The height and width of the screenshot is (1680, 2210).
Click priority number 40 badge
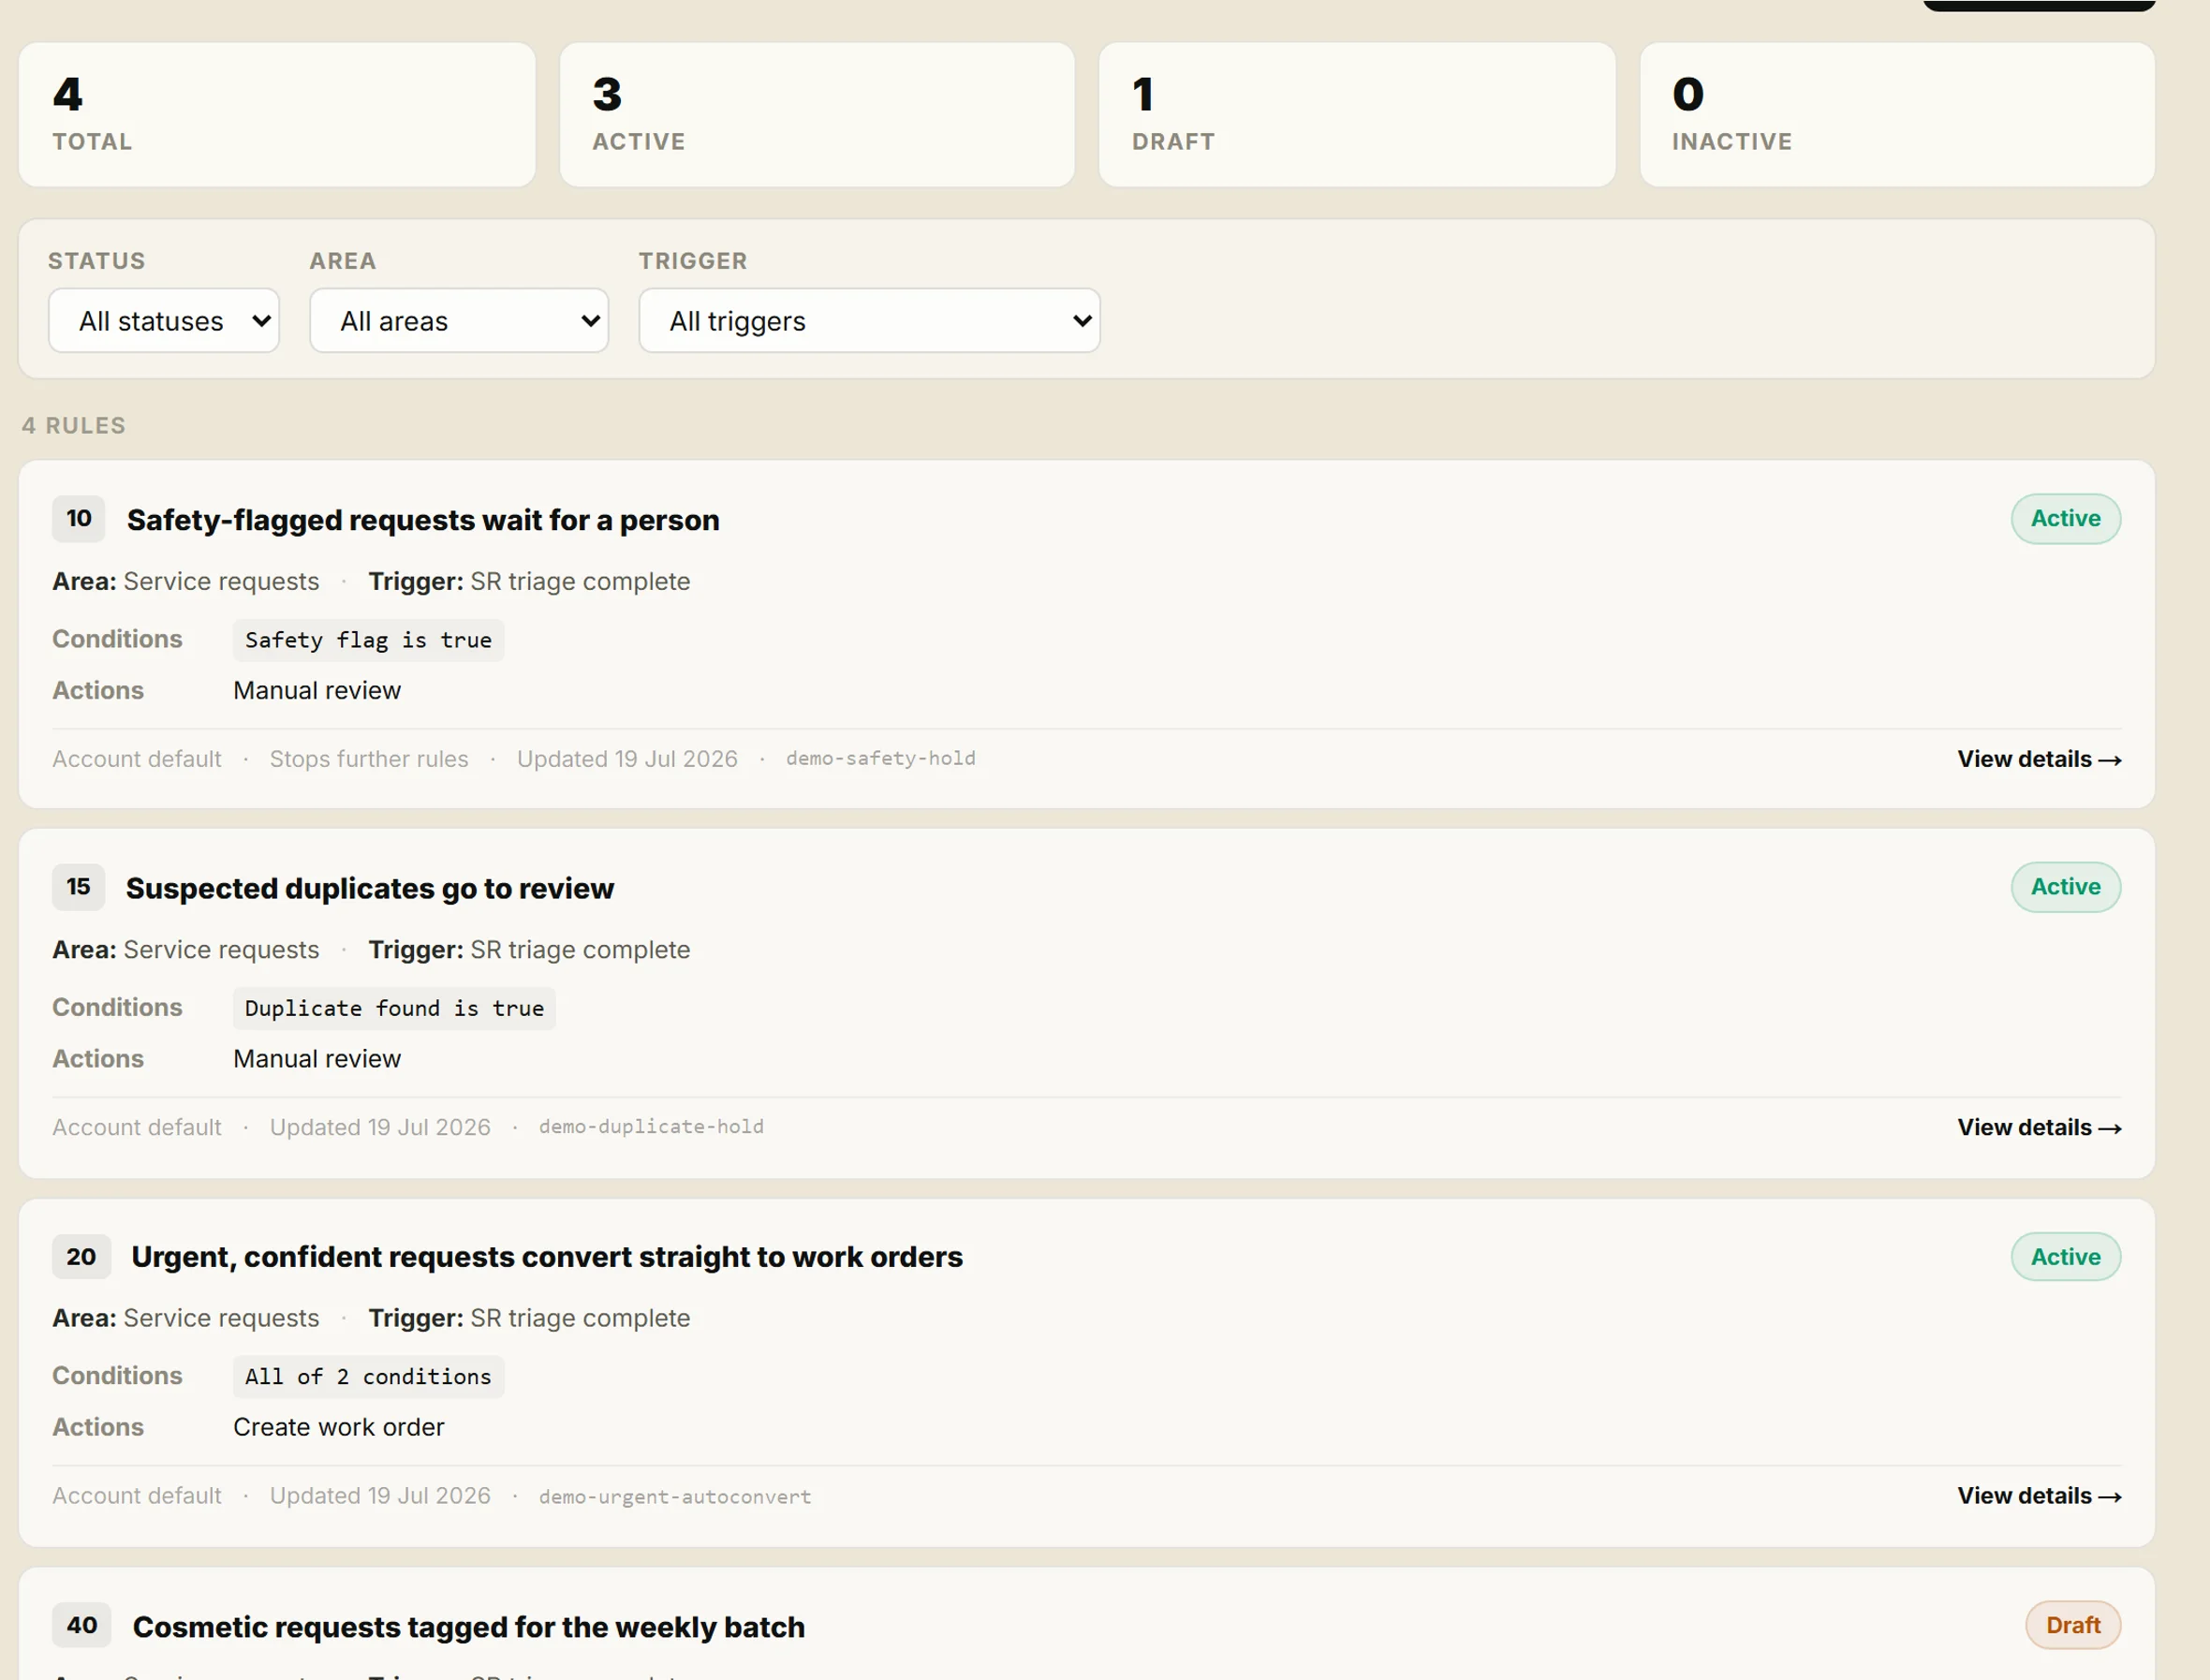[82, 1625]
